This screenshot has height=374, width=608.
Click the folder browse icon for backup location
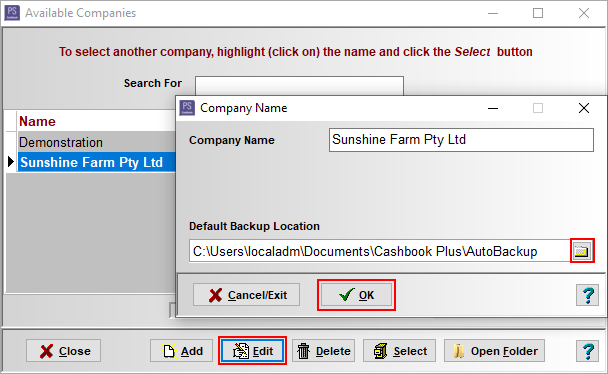coord(582,251)
